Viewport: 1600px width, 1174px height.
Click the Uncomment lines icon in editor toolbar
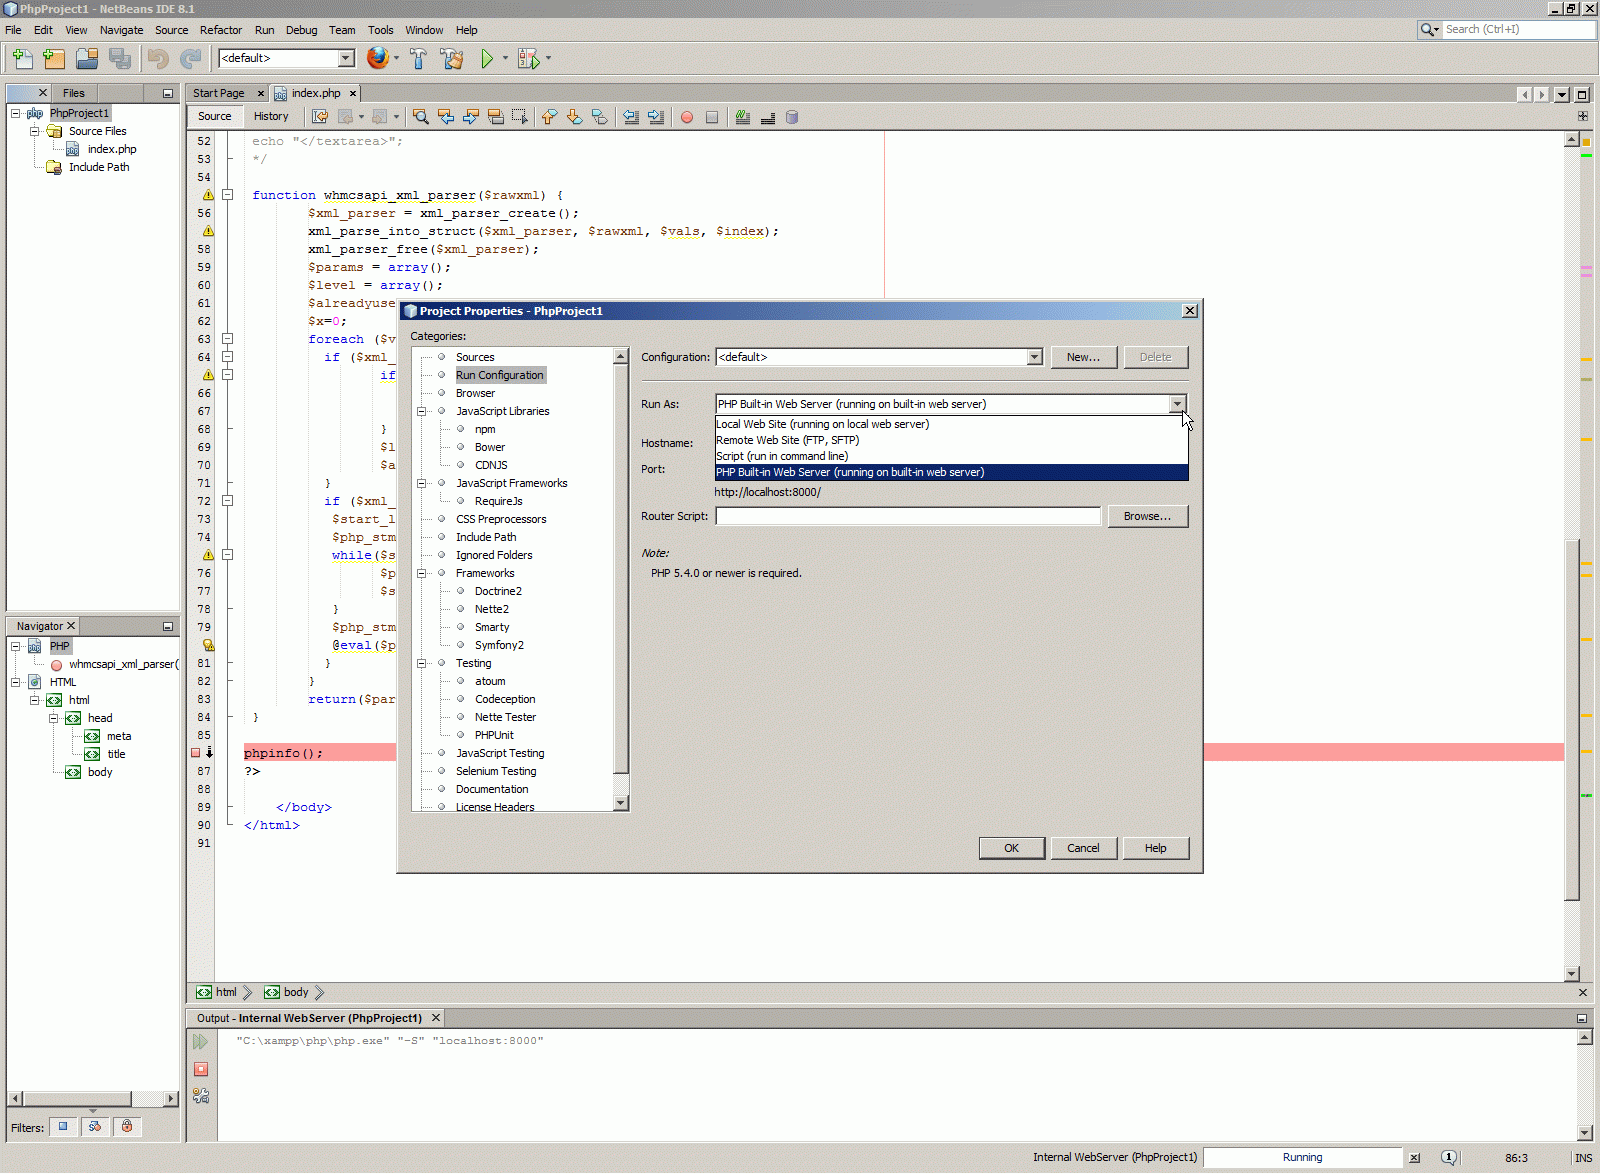click(768, 117)
